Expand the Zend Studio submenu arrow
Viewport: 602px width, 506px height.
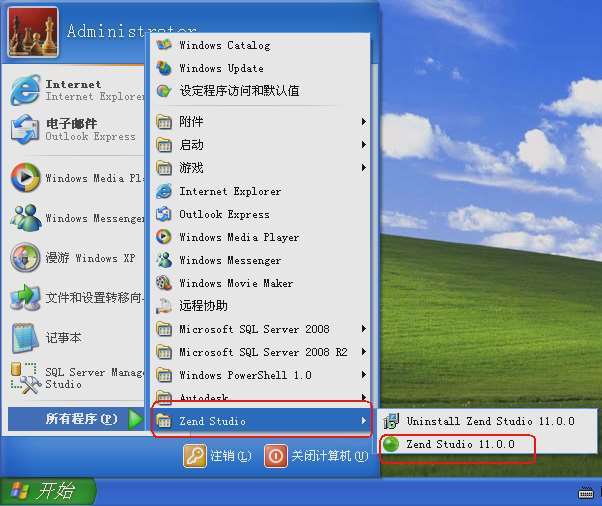pyautogui.click(x=364, y=421)
